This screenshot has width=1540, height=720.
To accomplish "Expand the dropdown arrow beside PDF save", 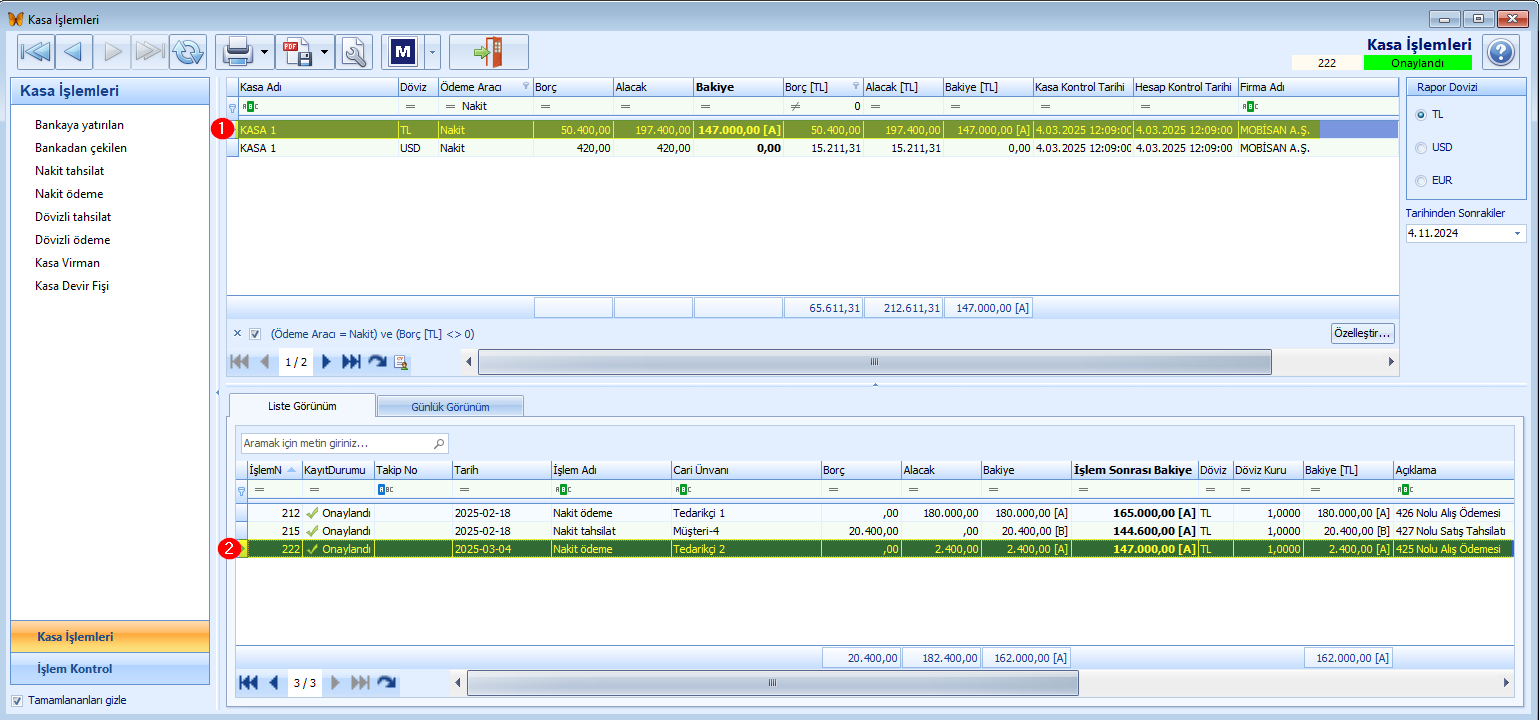I will [x=326, y=52].
